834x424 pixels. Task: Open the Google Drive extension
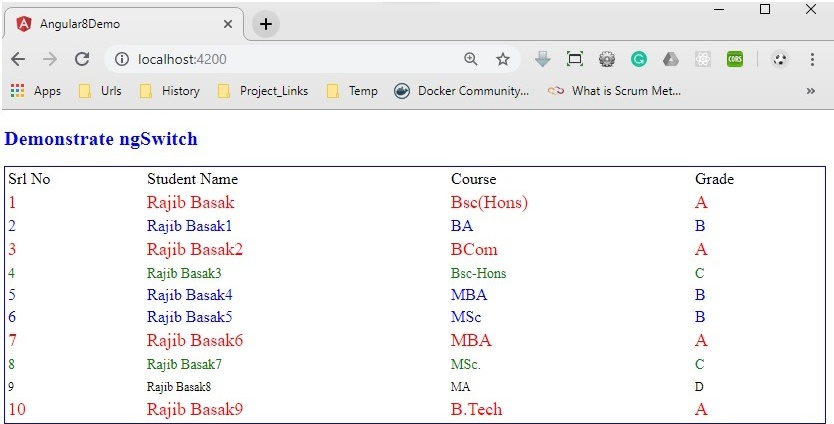(671, 59)
